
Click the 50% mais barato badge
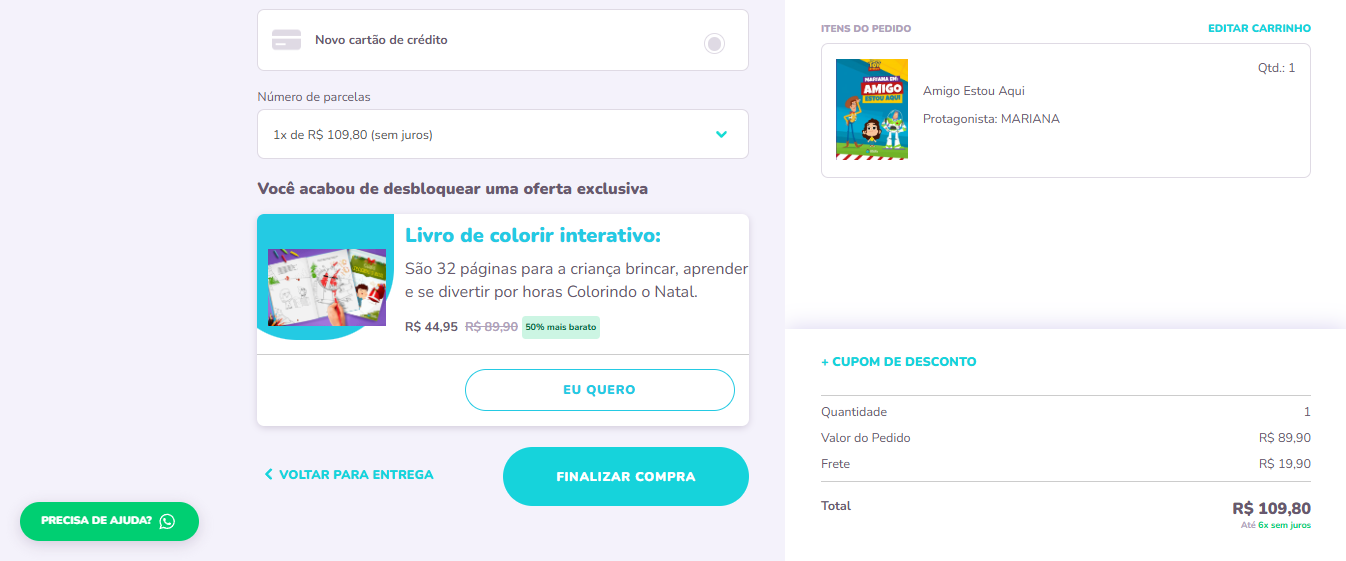(x=561, y=327)
